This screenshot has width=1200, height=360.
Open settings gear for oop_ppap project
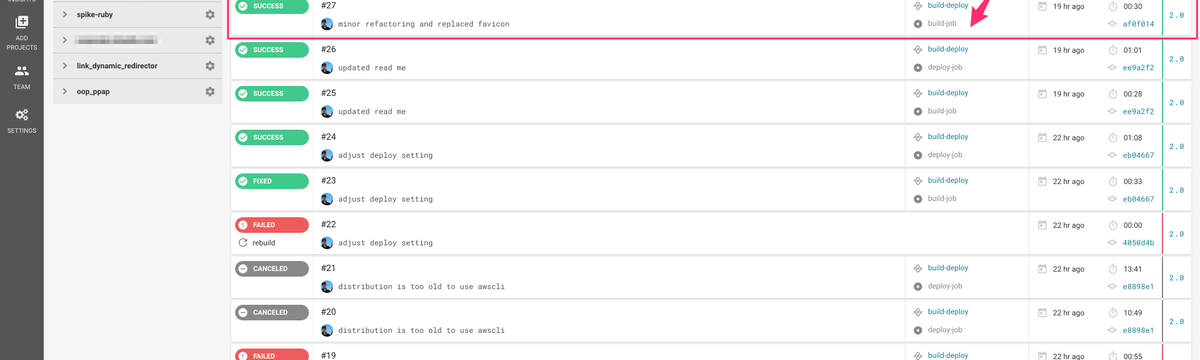point(210,91)
